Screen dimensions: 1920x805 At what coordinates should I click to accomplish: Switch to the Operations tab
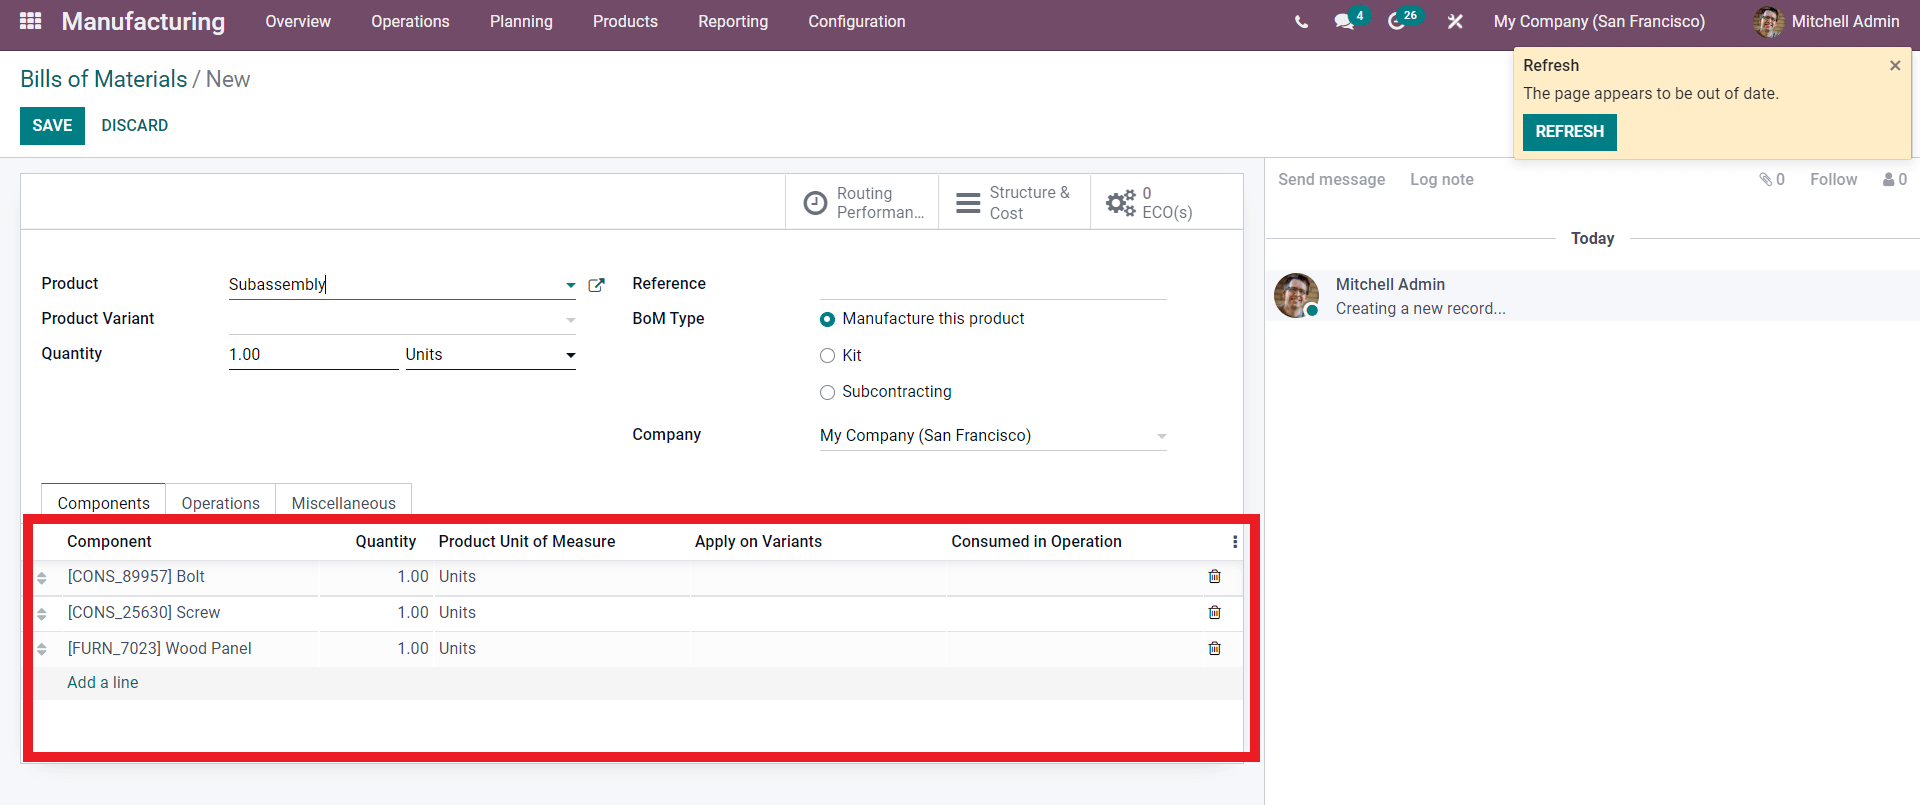coord(220,502)
